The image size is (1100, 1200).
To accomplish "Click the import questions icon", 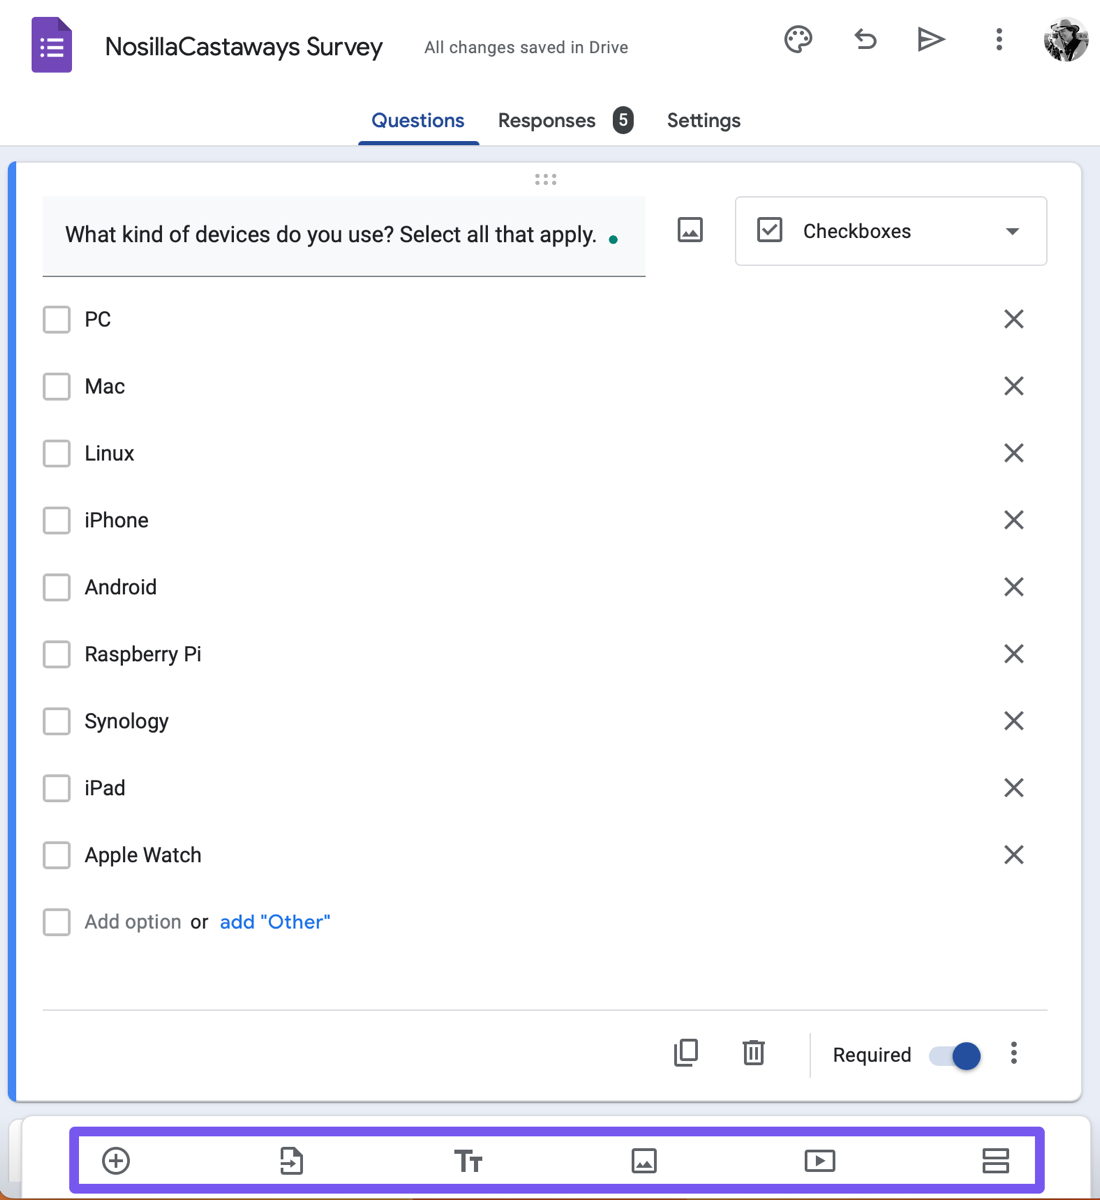I will [x=291, y=1160].
